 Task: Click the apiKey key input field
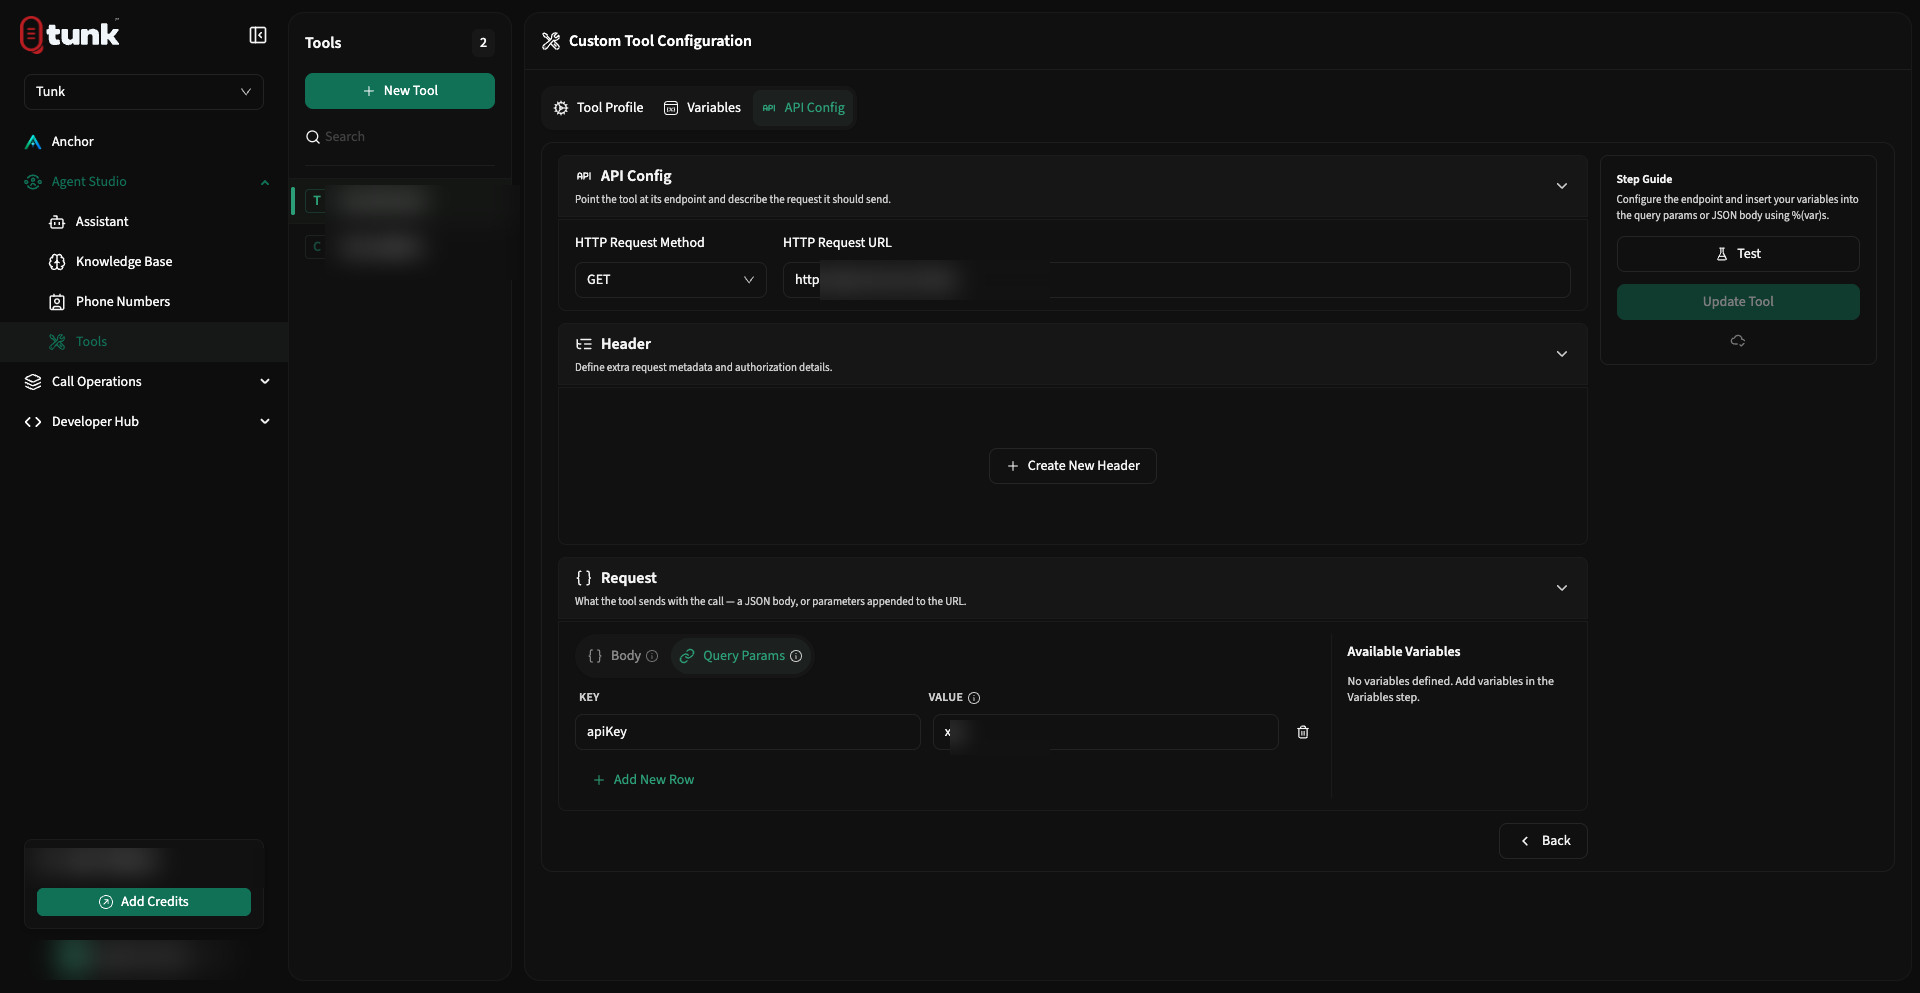pyautogui.click(x=748, y=732)
